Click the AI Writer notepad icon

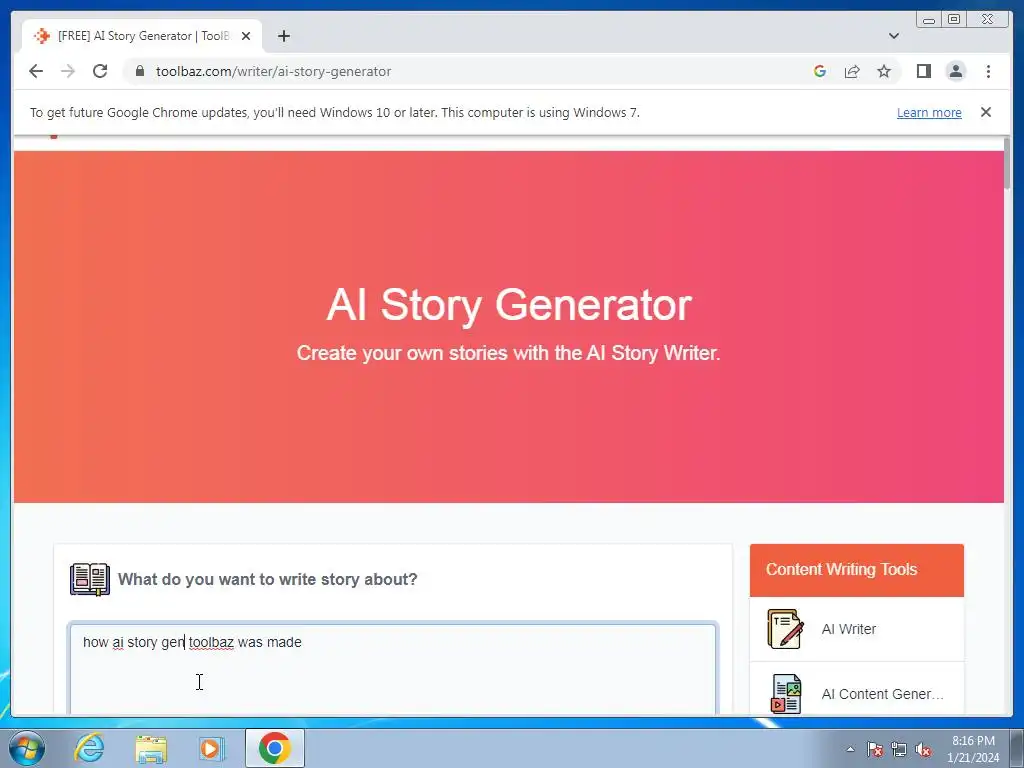[x=785, y=629]
